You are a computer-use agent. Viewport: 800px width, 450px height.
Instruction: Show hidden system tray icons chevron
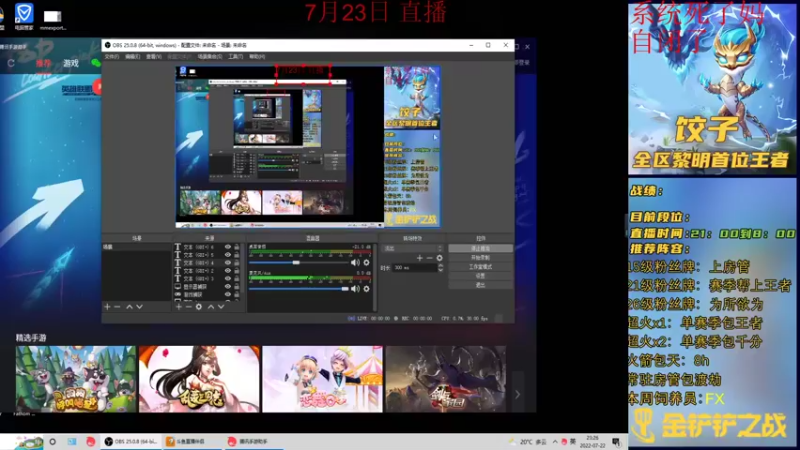[555, 442]
